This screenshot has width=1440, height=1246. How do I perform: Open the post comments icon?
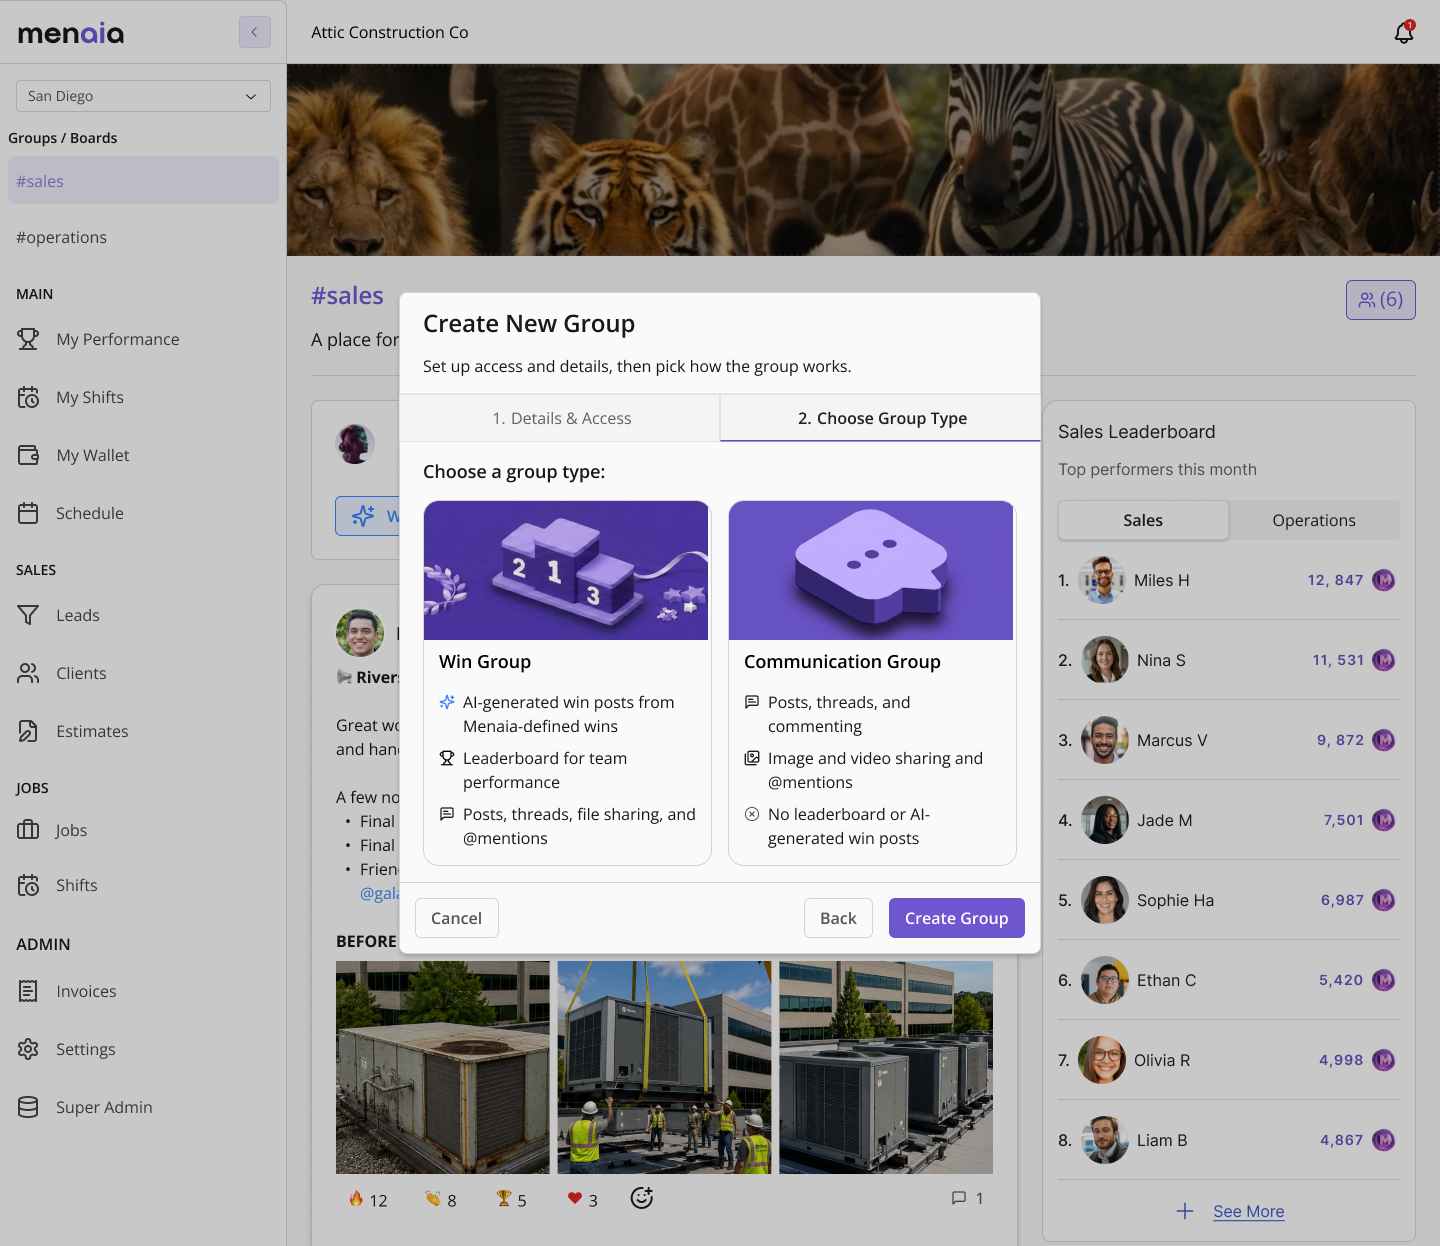[959, 1198]
